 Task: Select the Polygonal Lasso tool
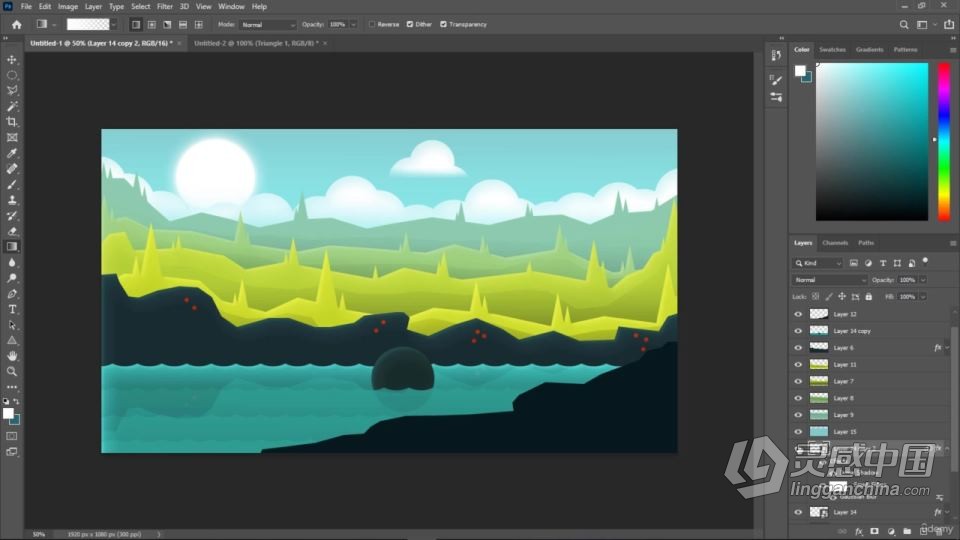(12, 91)
